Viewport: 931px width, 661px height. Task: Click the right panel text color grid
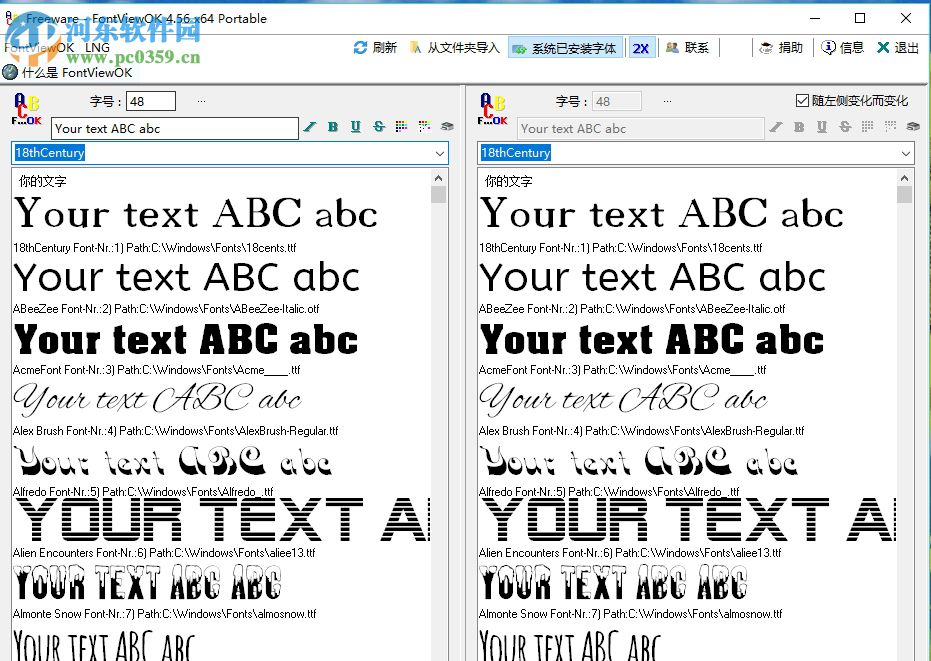tap(867, 126)
